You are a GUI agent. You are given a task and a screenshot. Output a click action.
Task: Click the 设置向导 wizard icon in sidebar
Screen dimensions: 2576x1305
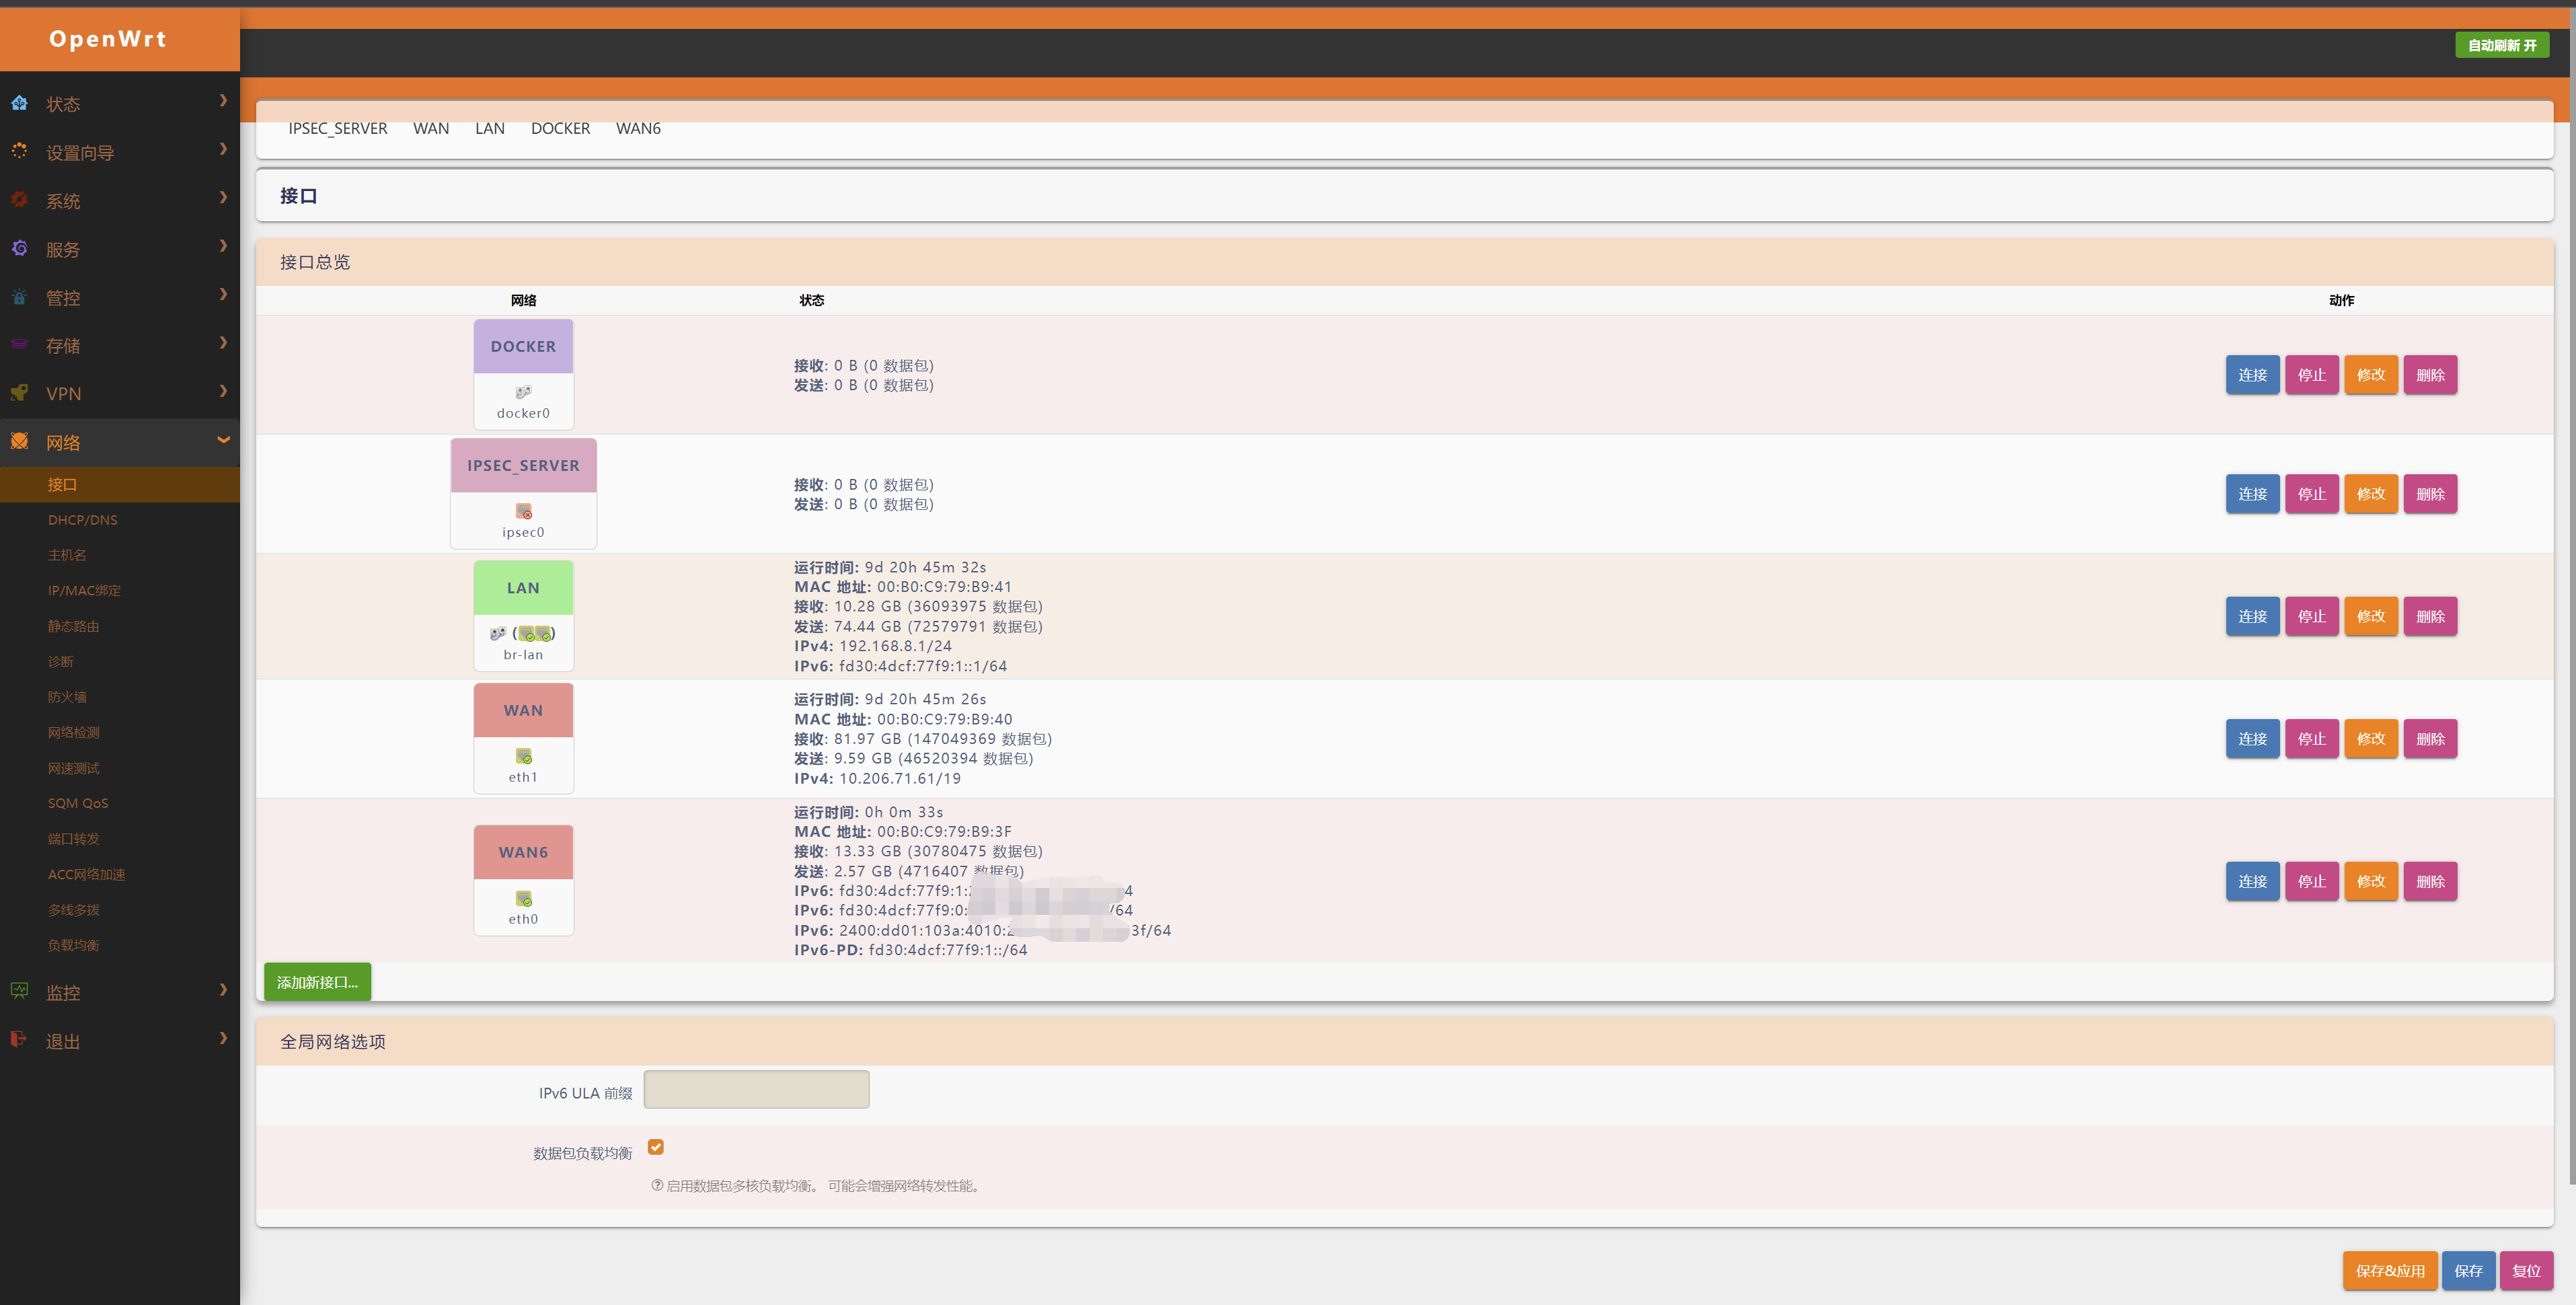[19, 151]
